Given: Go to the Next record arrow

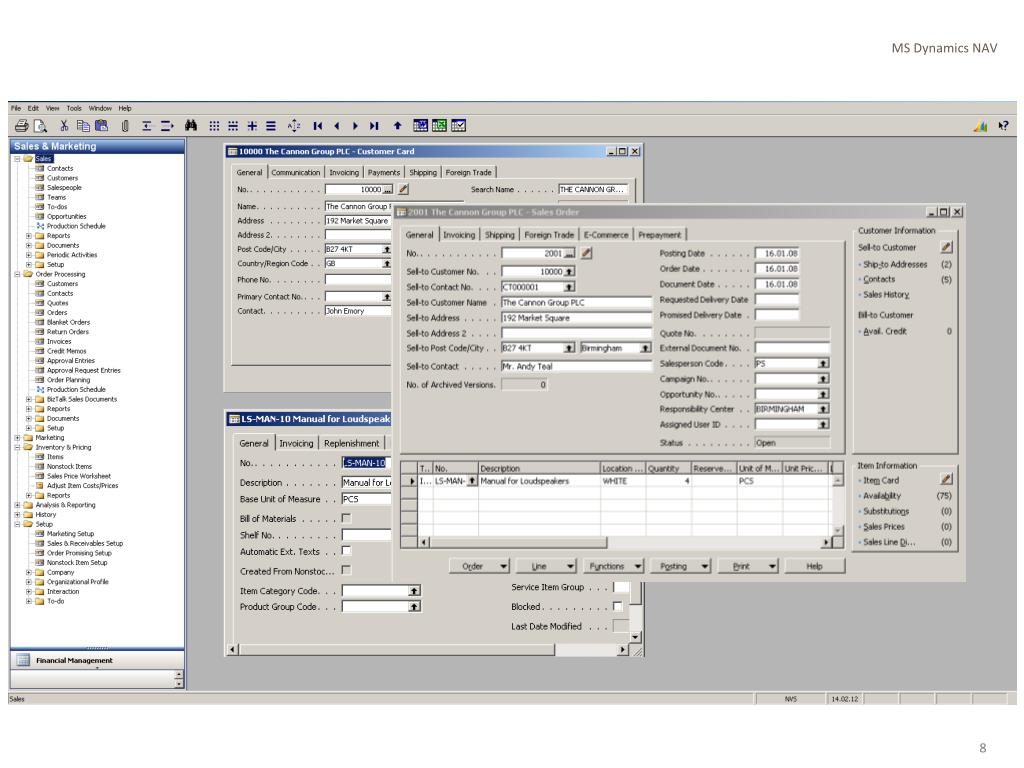Looking at the screenshot, I should coord(355,126).
